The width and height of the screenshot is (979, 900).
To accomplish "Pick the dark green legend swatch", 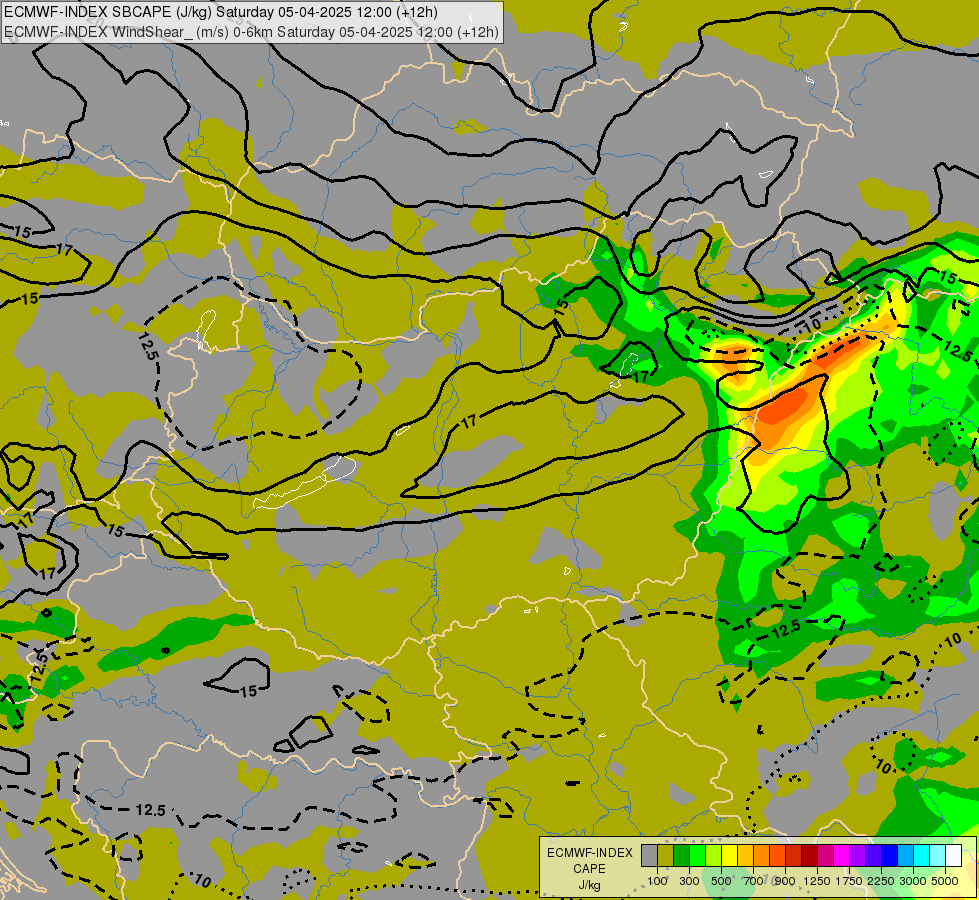I will pos(681,855).
